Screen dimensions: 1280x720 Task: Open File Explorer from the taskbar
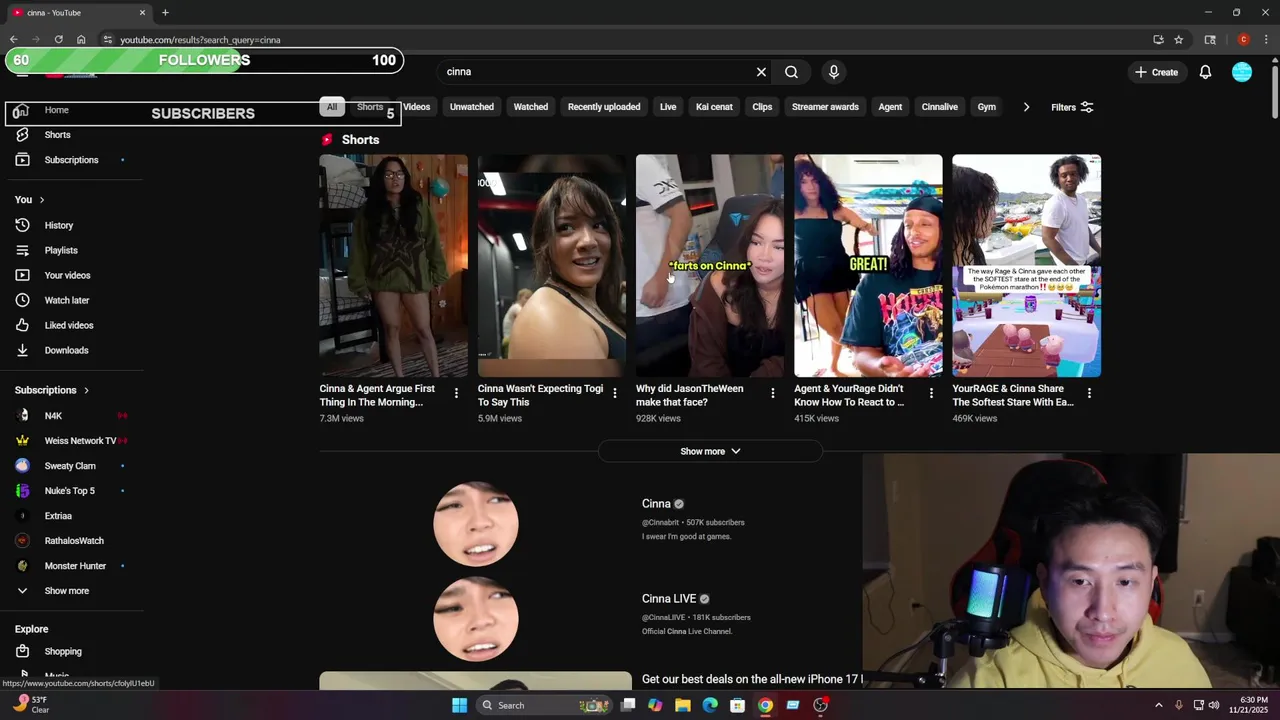pos(683,705)
